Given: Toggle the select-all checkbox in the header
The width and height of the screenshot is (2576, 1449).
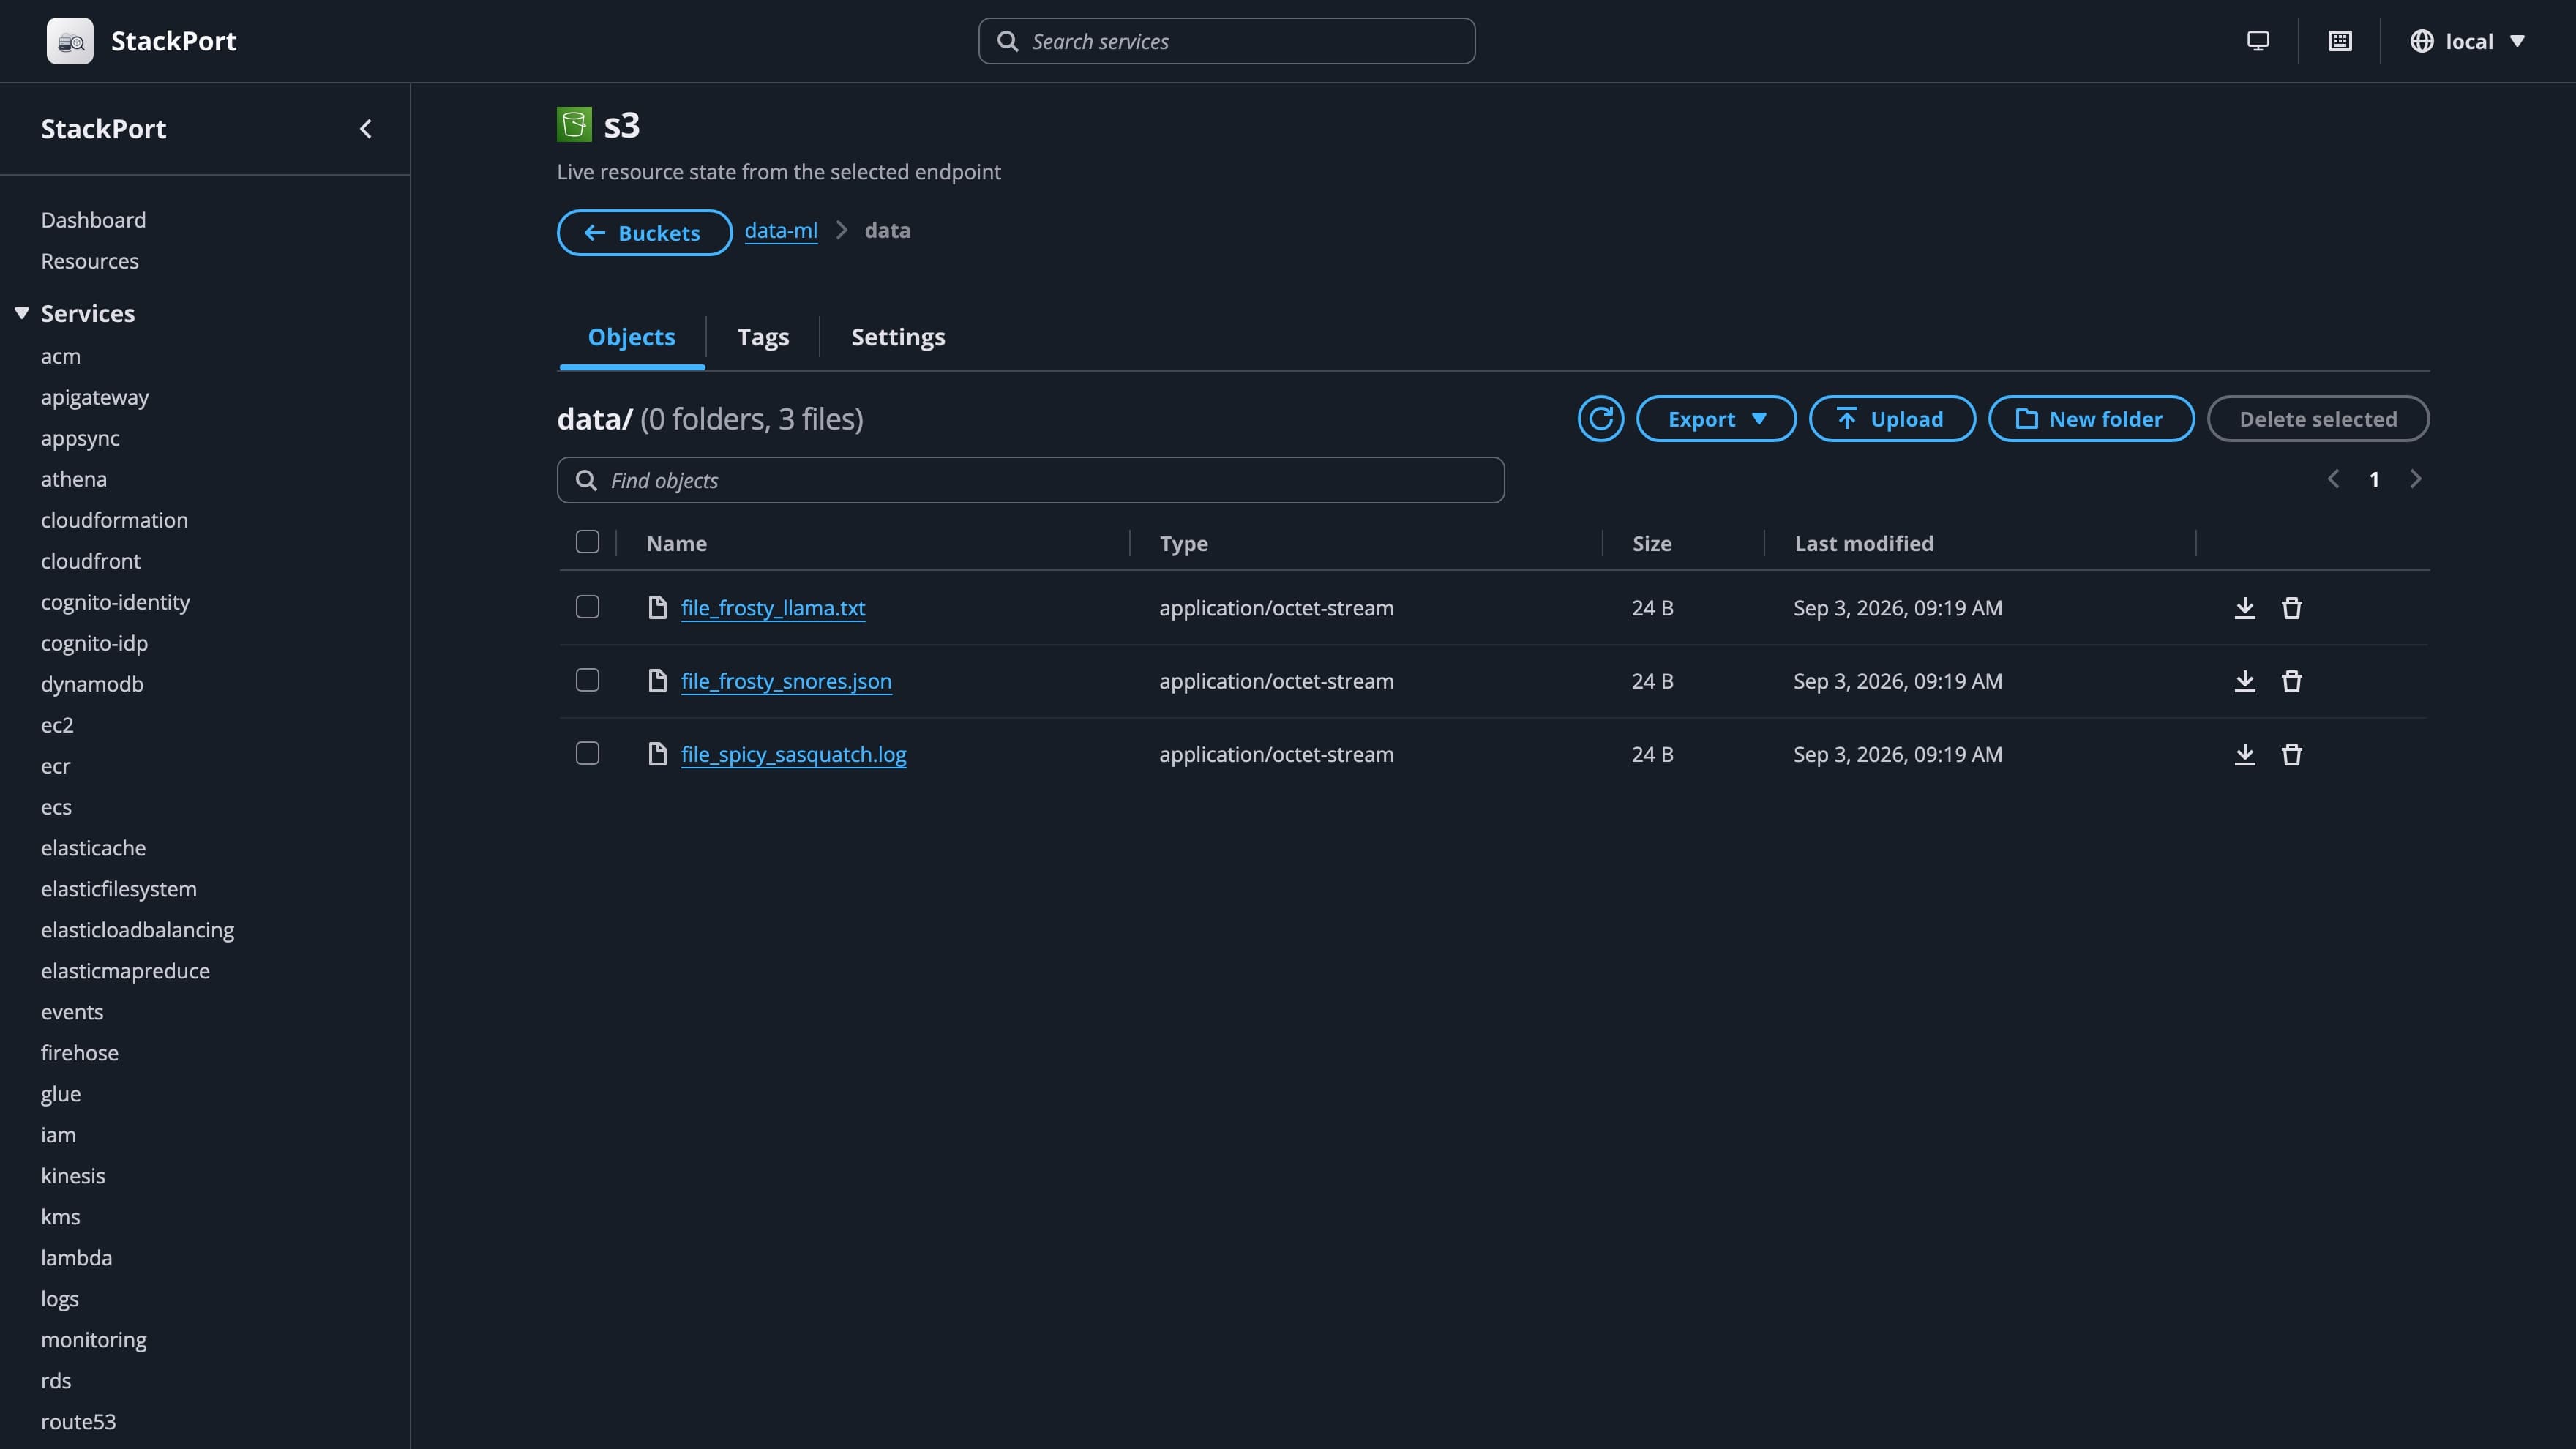Looking at the screenshot, I should [588, 542].
